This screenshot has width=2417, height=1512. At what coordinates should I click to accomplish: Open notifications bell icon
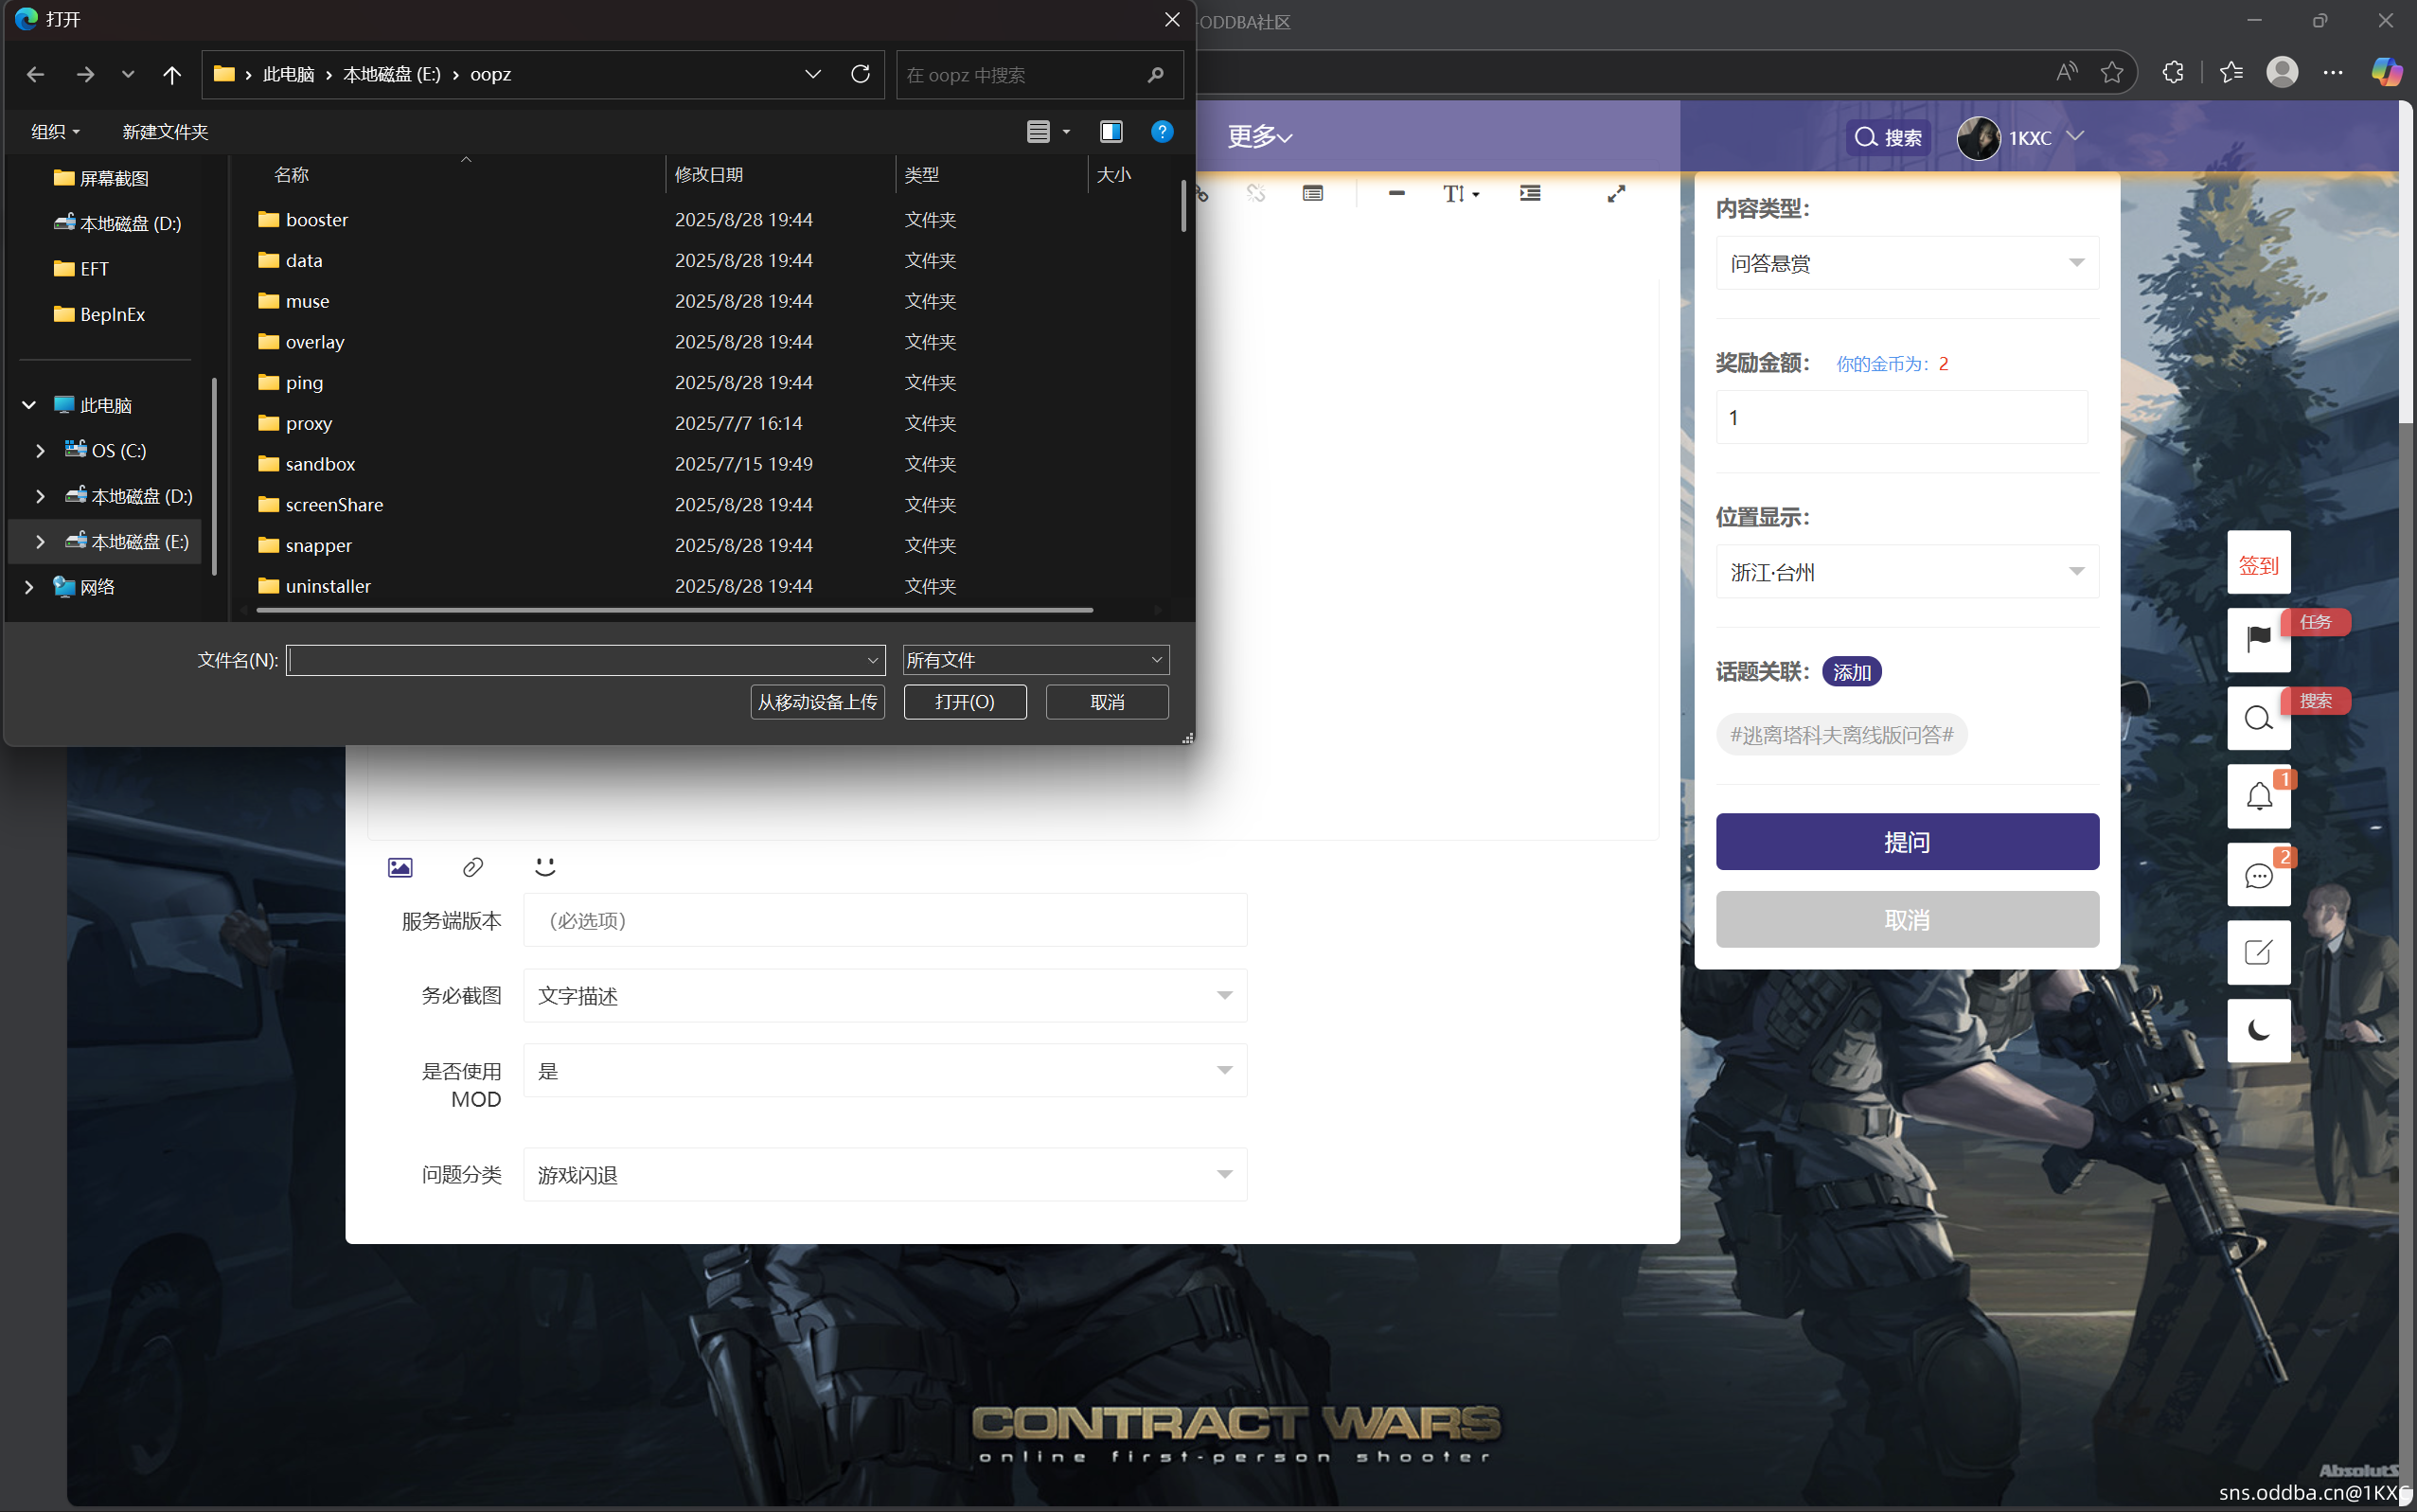2258,797
